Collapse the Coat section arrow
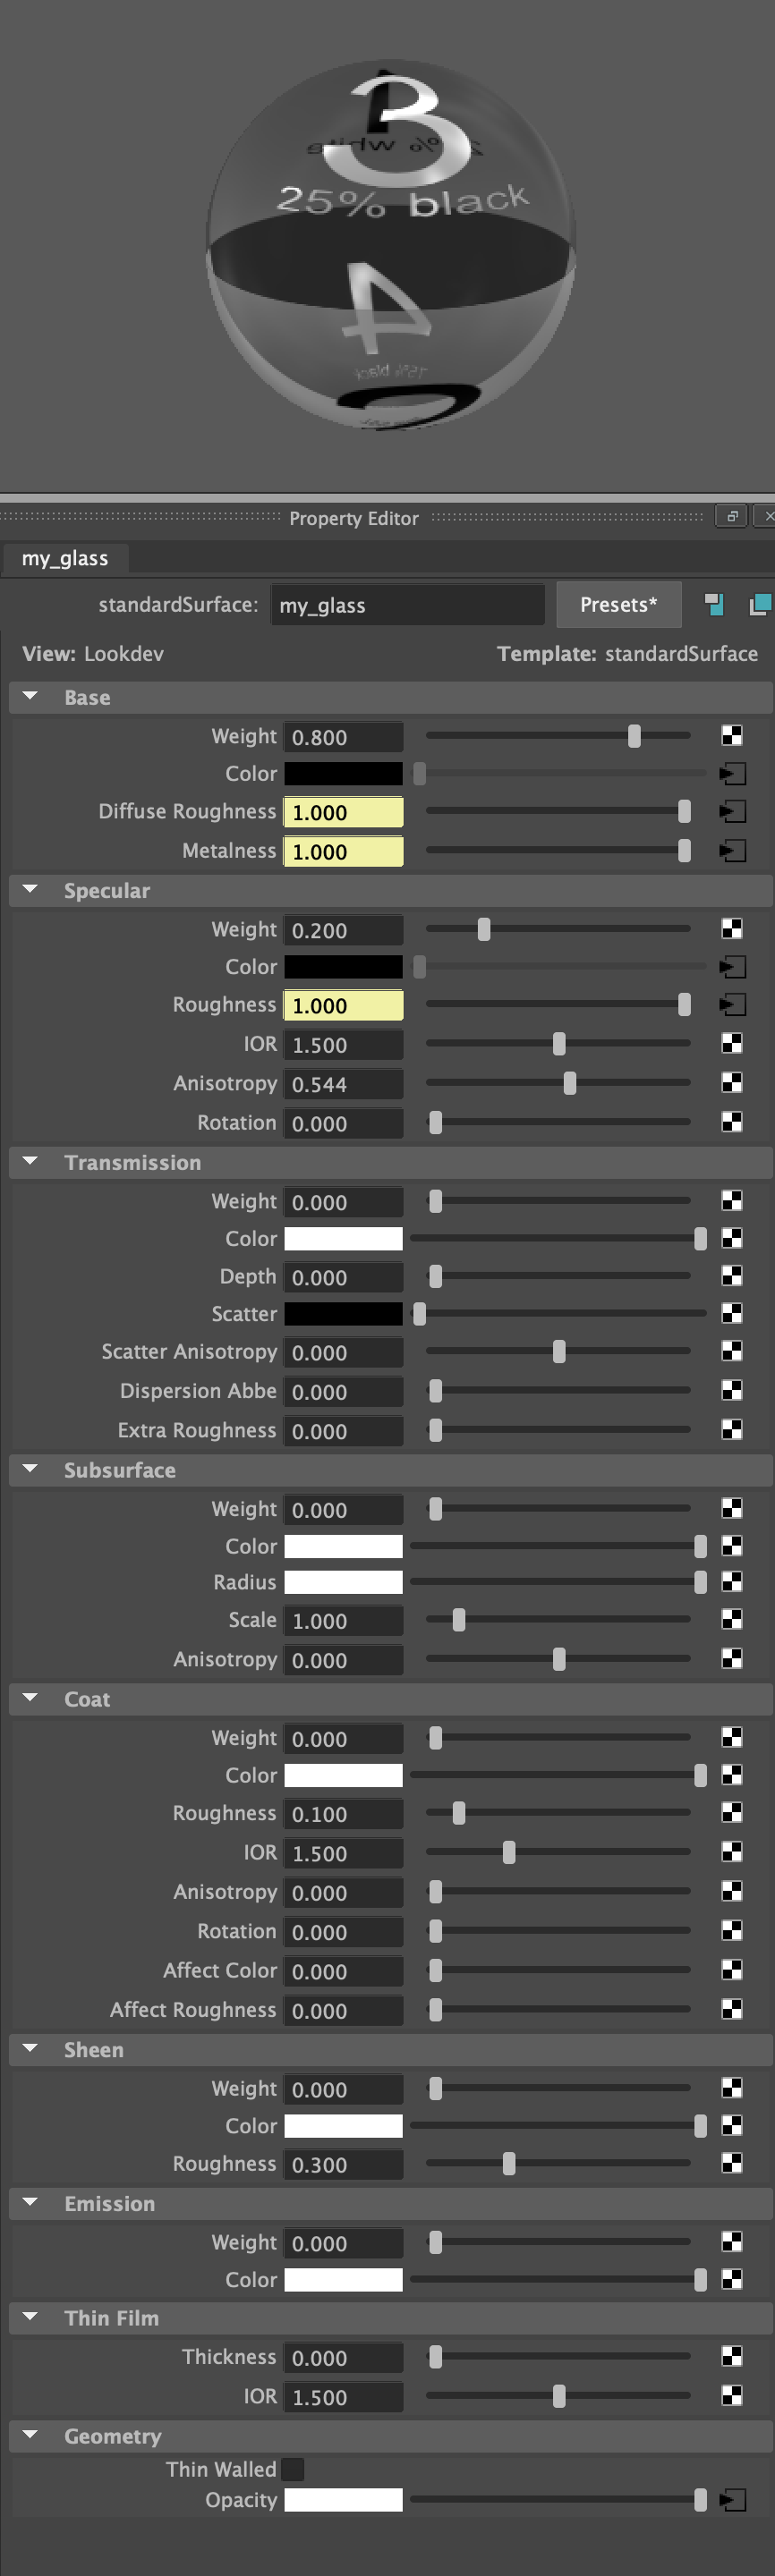775x2576 pixels. [x=30, y=1697]
